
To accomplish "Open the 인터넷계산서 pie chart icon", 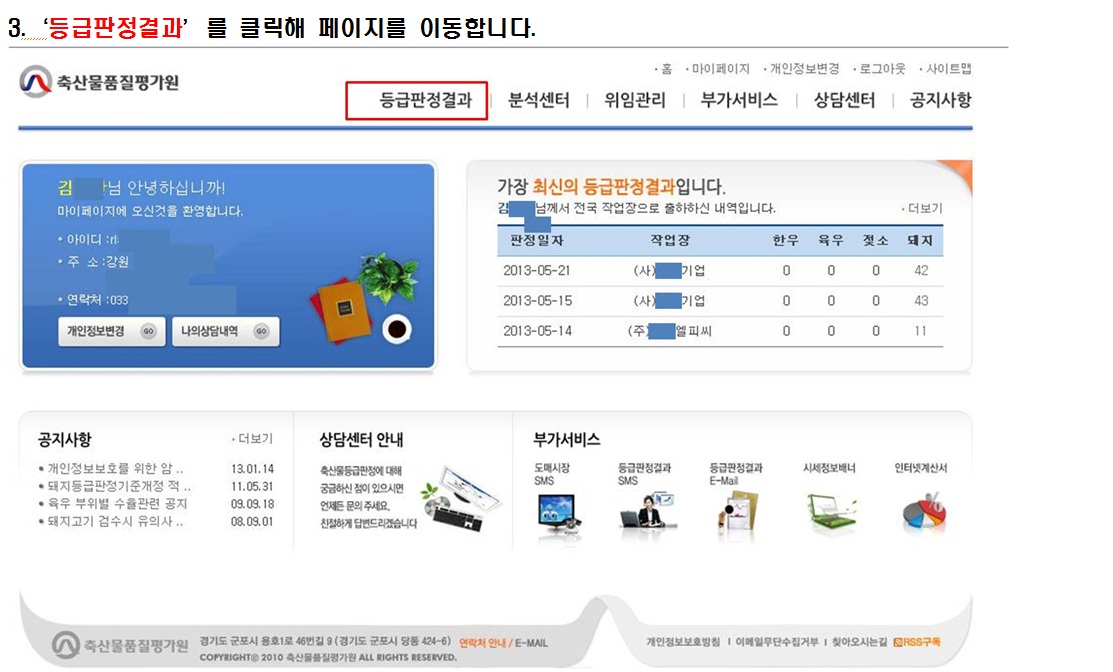I will [920, 510].
